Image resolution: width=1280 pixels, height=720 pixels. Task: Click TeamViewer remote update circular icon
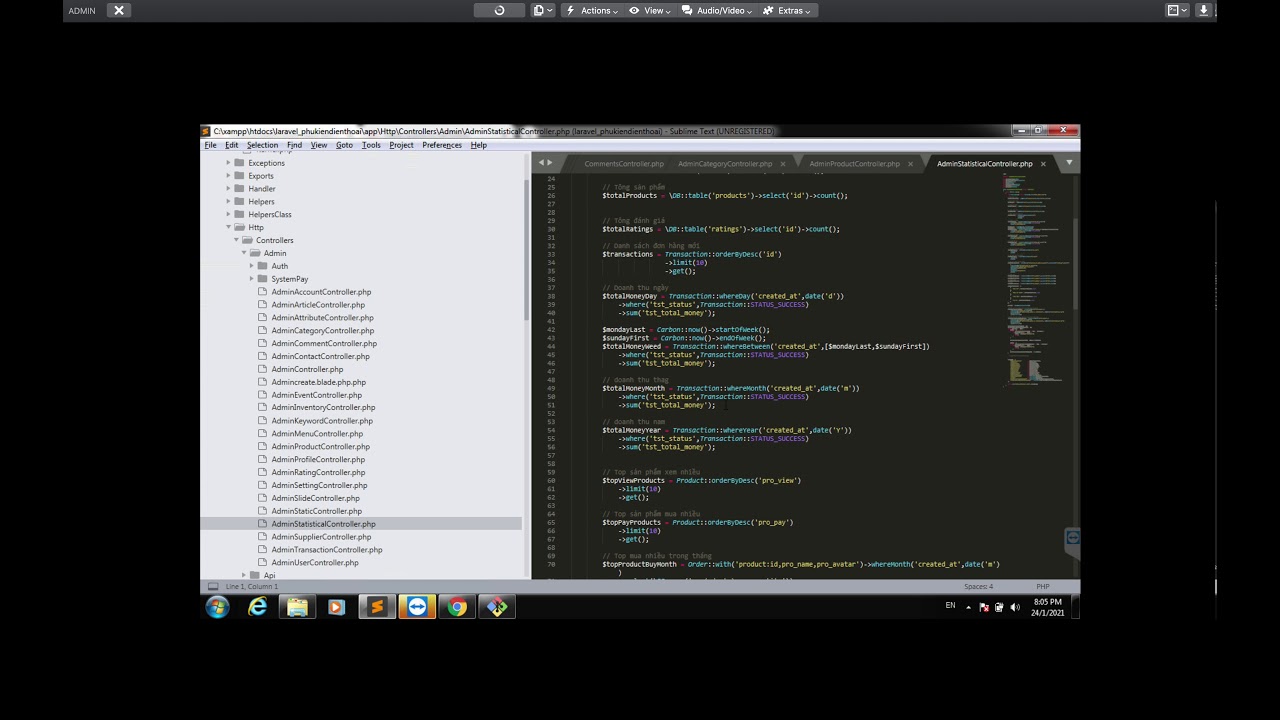click(x=500, y=10)
